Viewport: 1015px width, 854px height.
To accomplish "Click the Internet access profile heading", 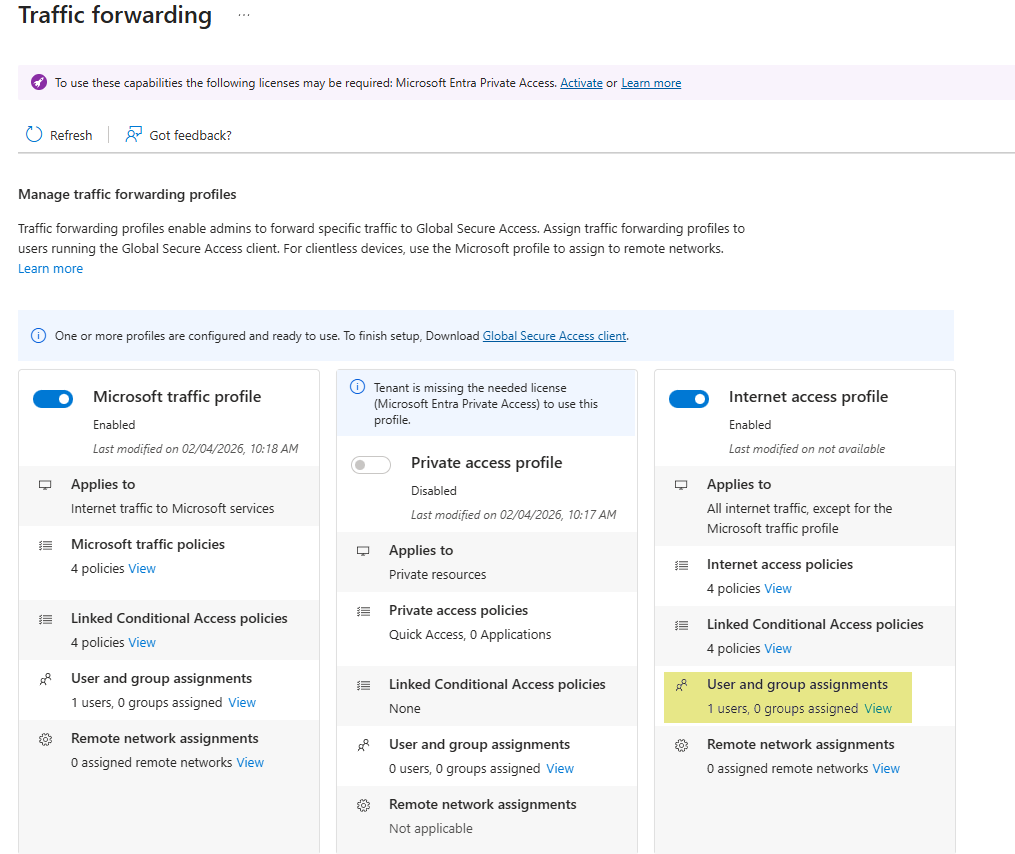I will pos(809,396).
